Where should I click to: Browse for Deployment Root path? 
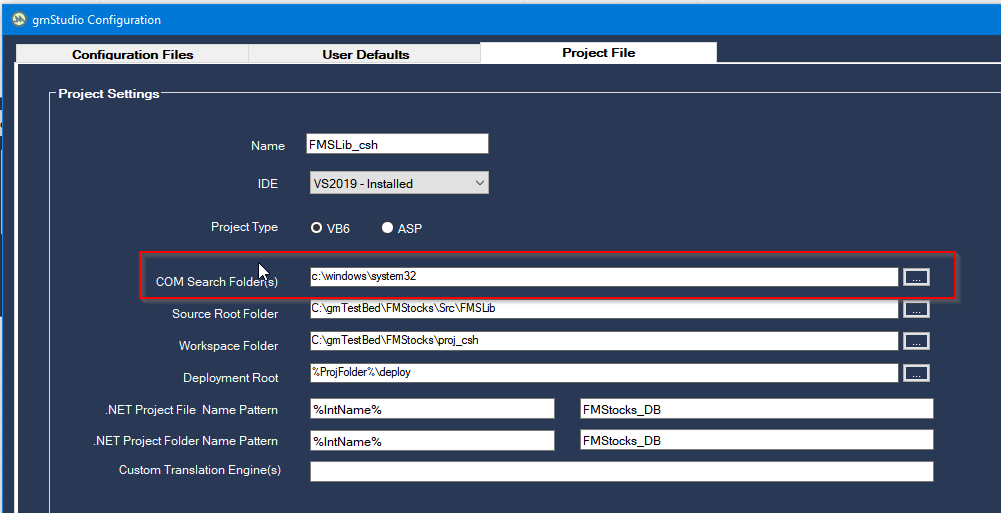pos(916,373)
